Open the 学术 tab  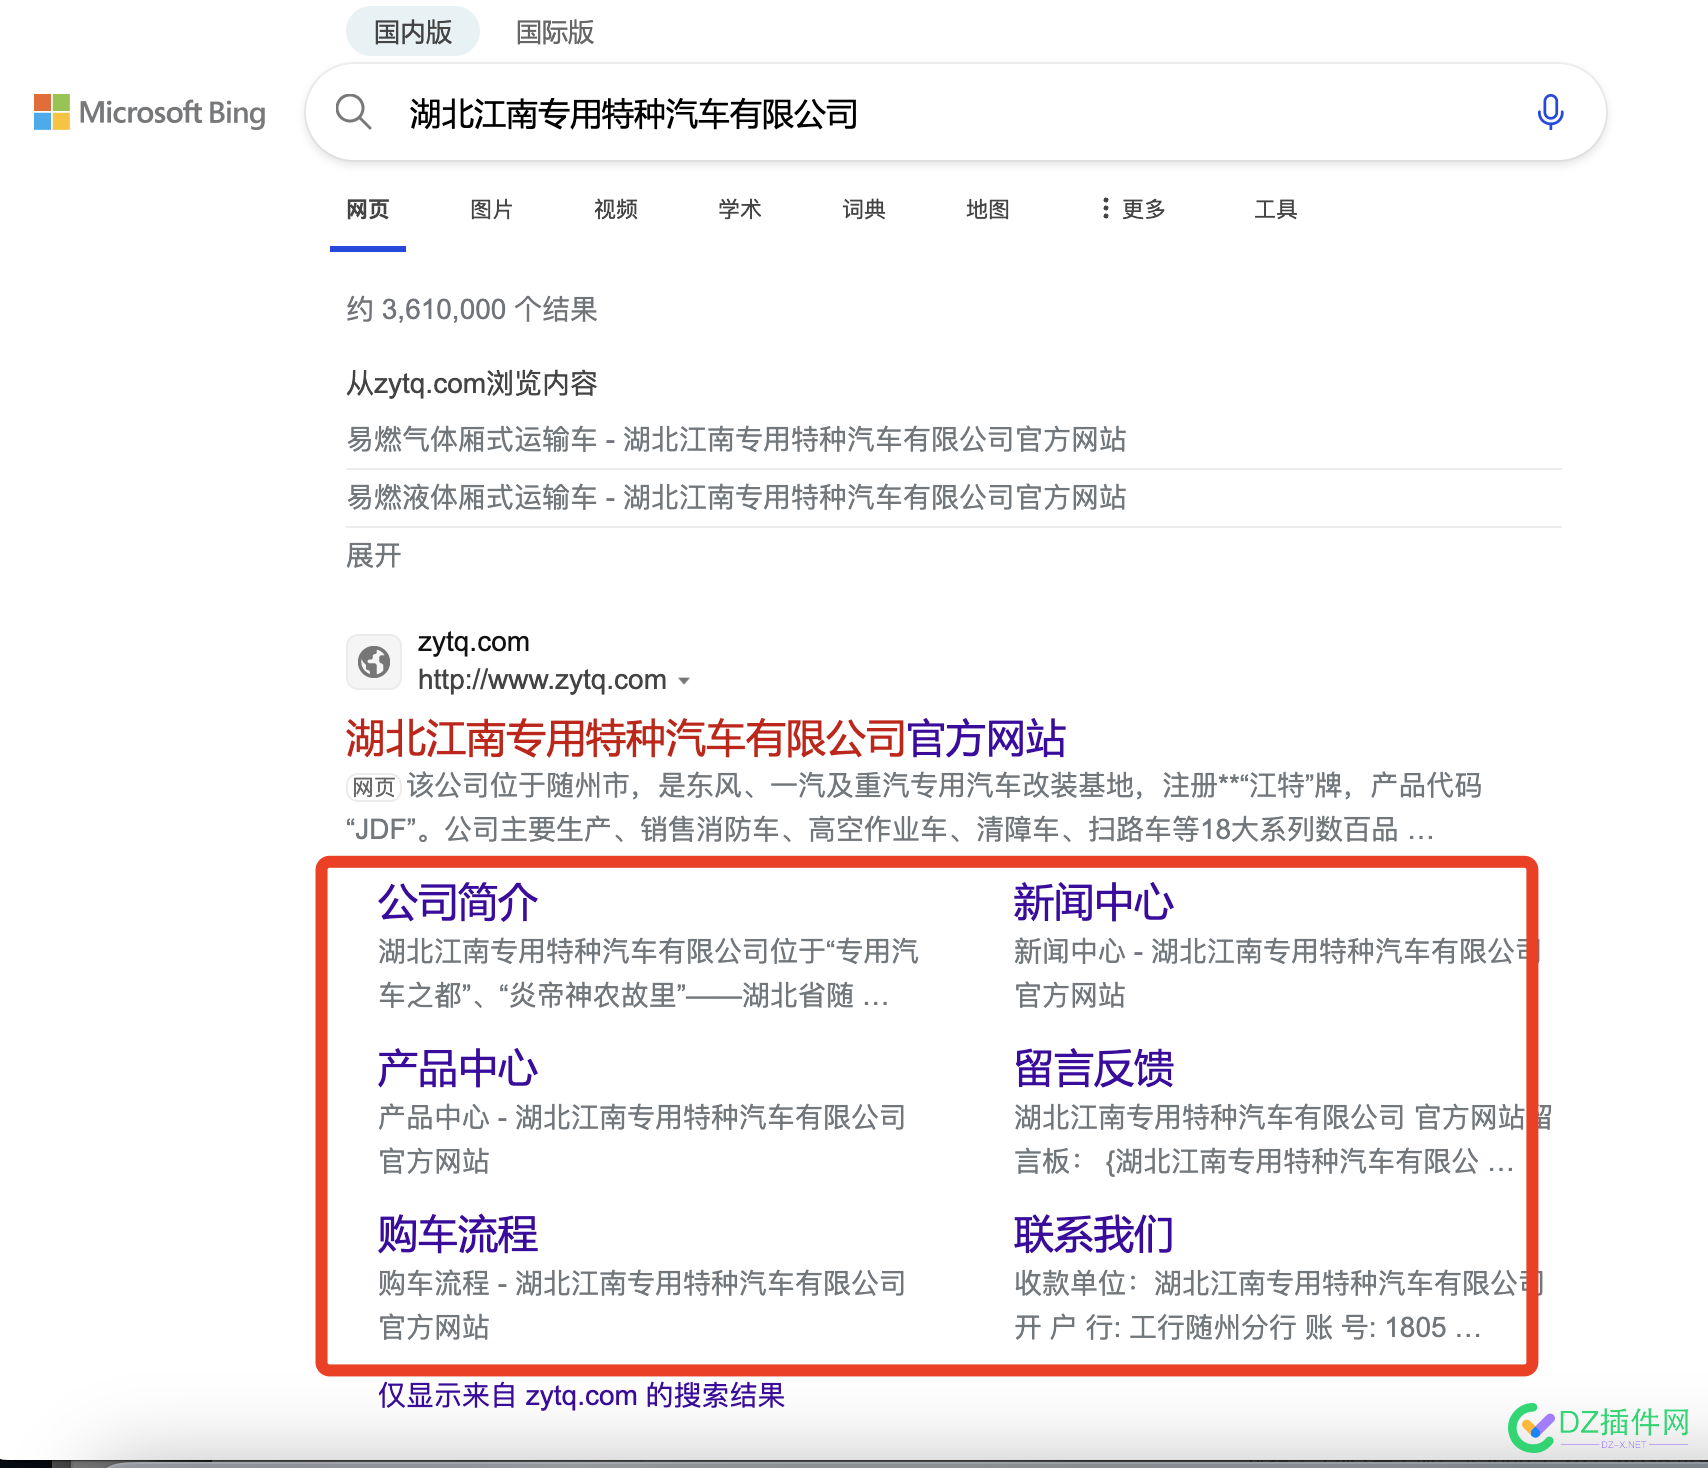click(740, 209)
